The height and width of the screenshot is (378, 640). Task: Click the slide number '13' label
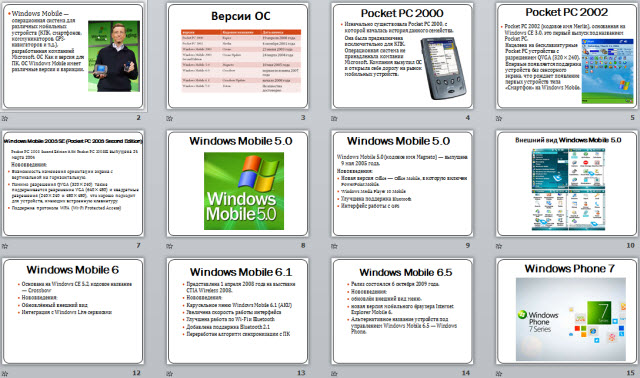(x=301, y=373)
